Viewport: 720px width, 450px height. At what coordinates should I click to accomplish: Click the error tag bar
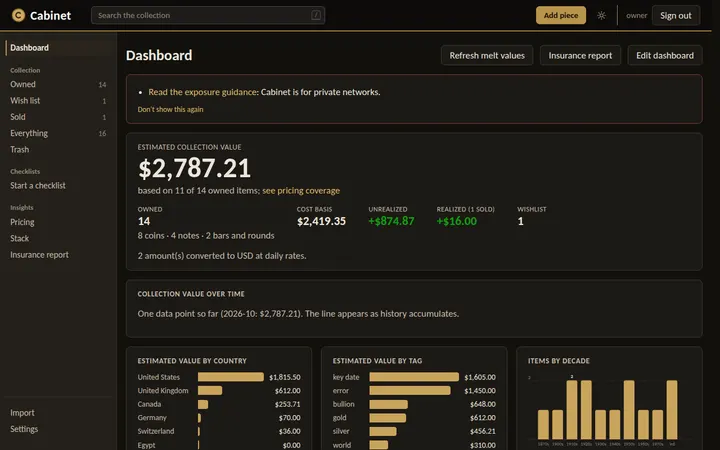click(410, 390)
